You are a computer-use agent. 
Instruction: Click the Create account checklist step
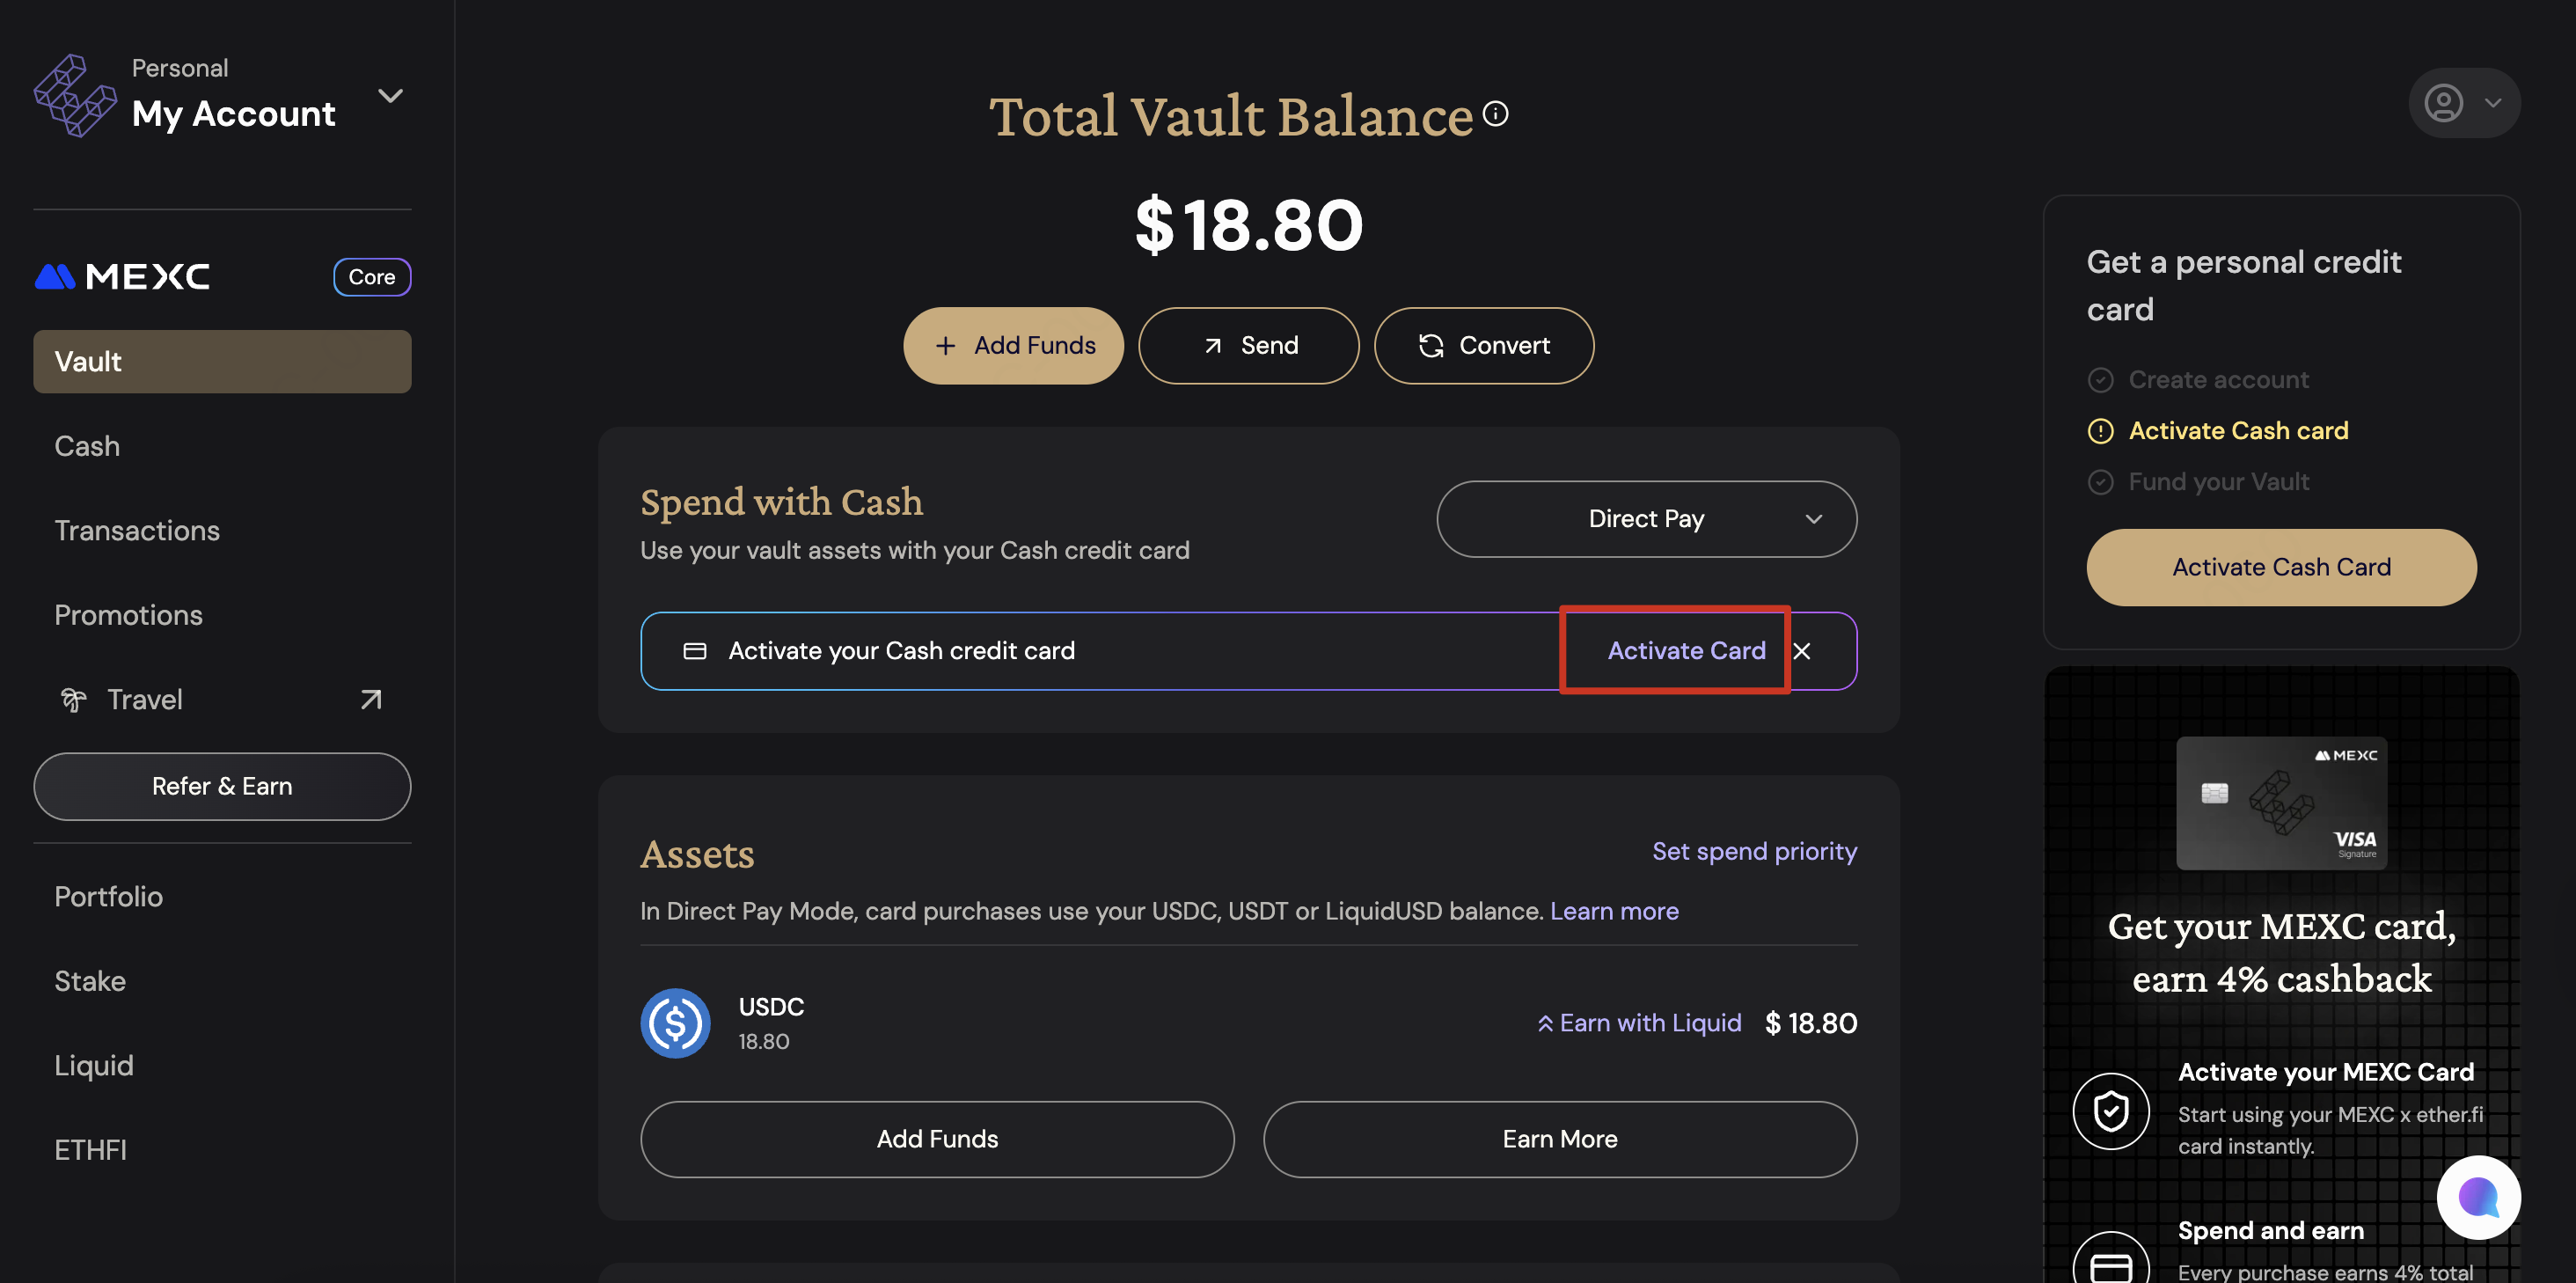tap(2218, 380)
